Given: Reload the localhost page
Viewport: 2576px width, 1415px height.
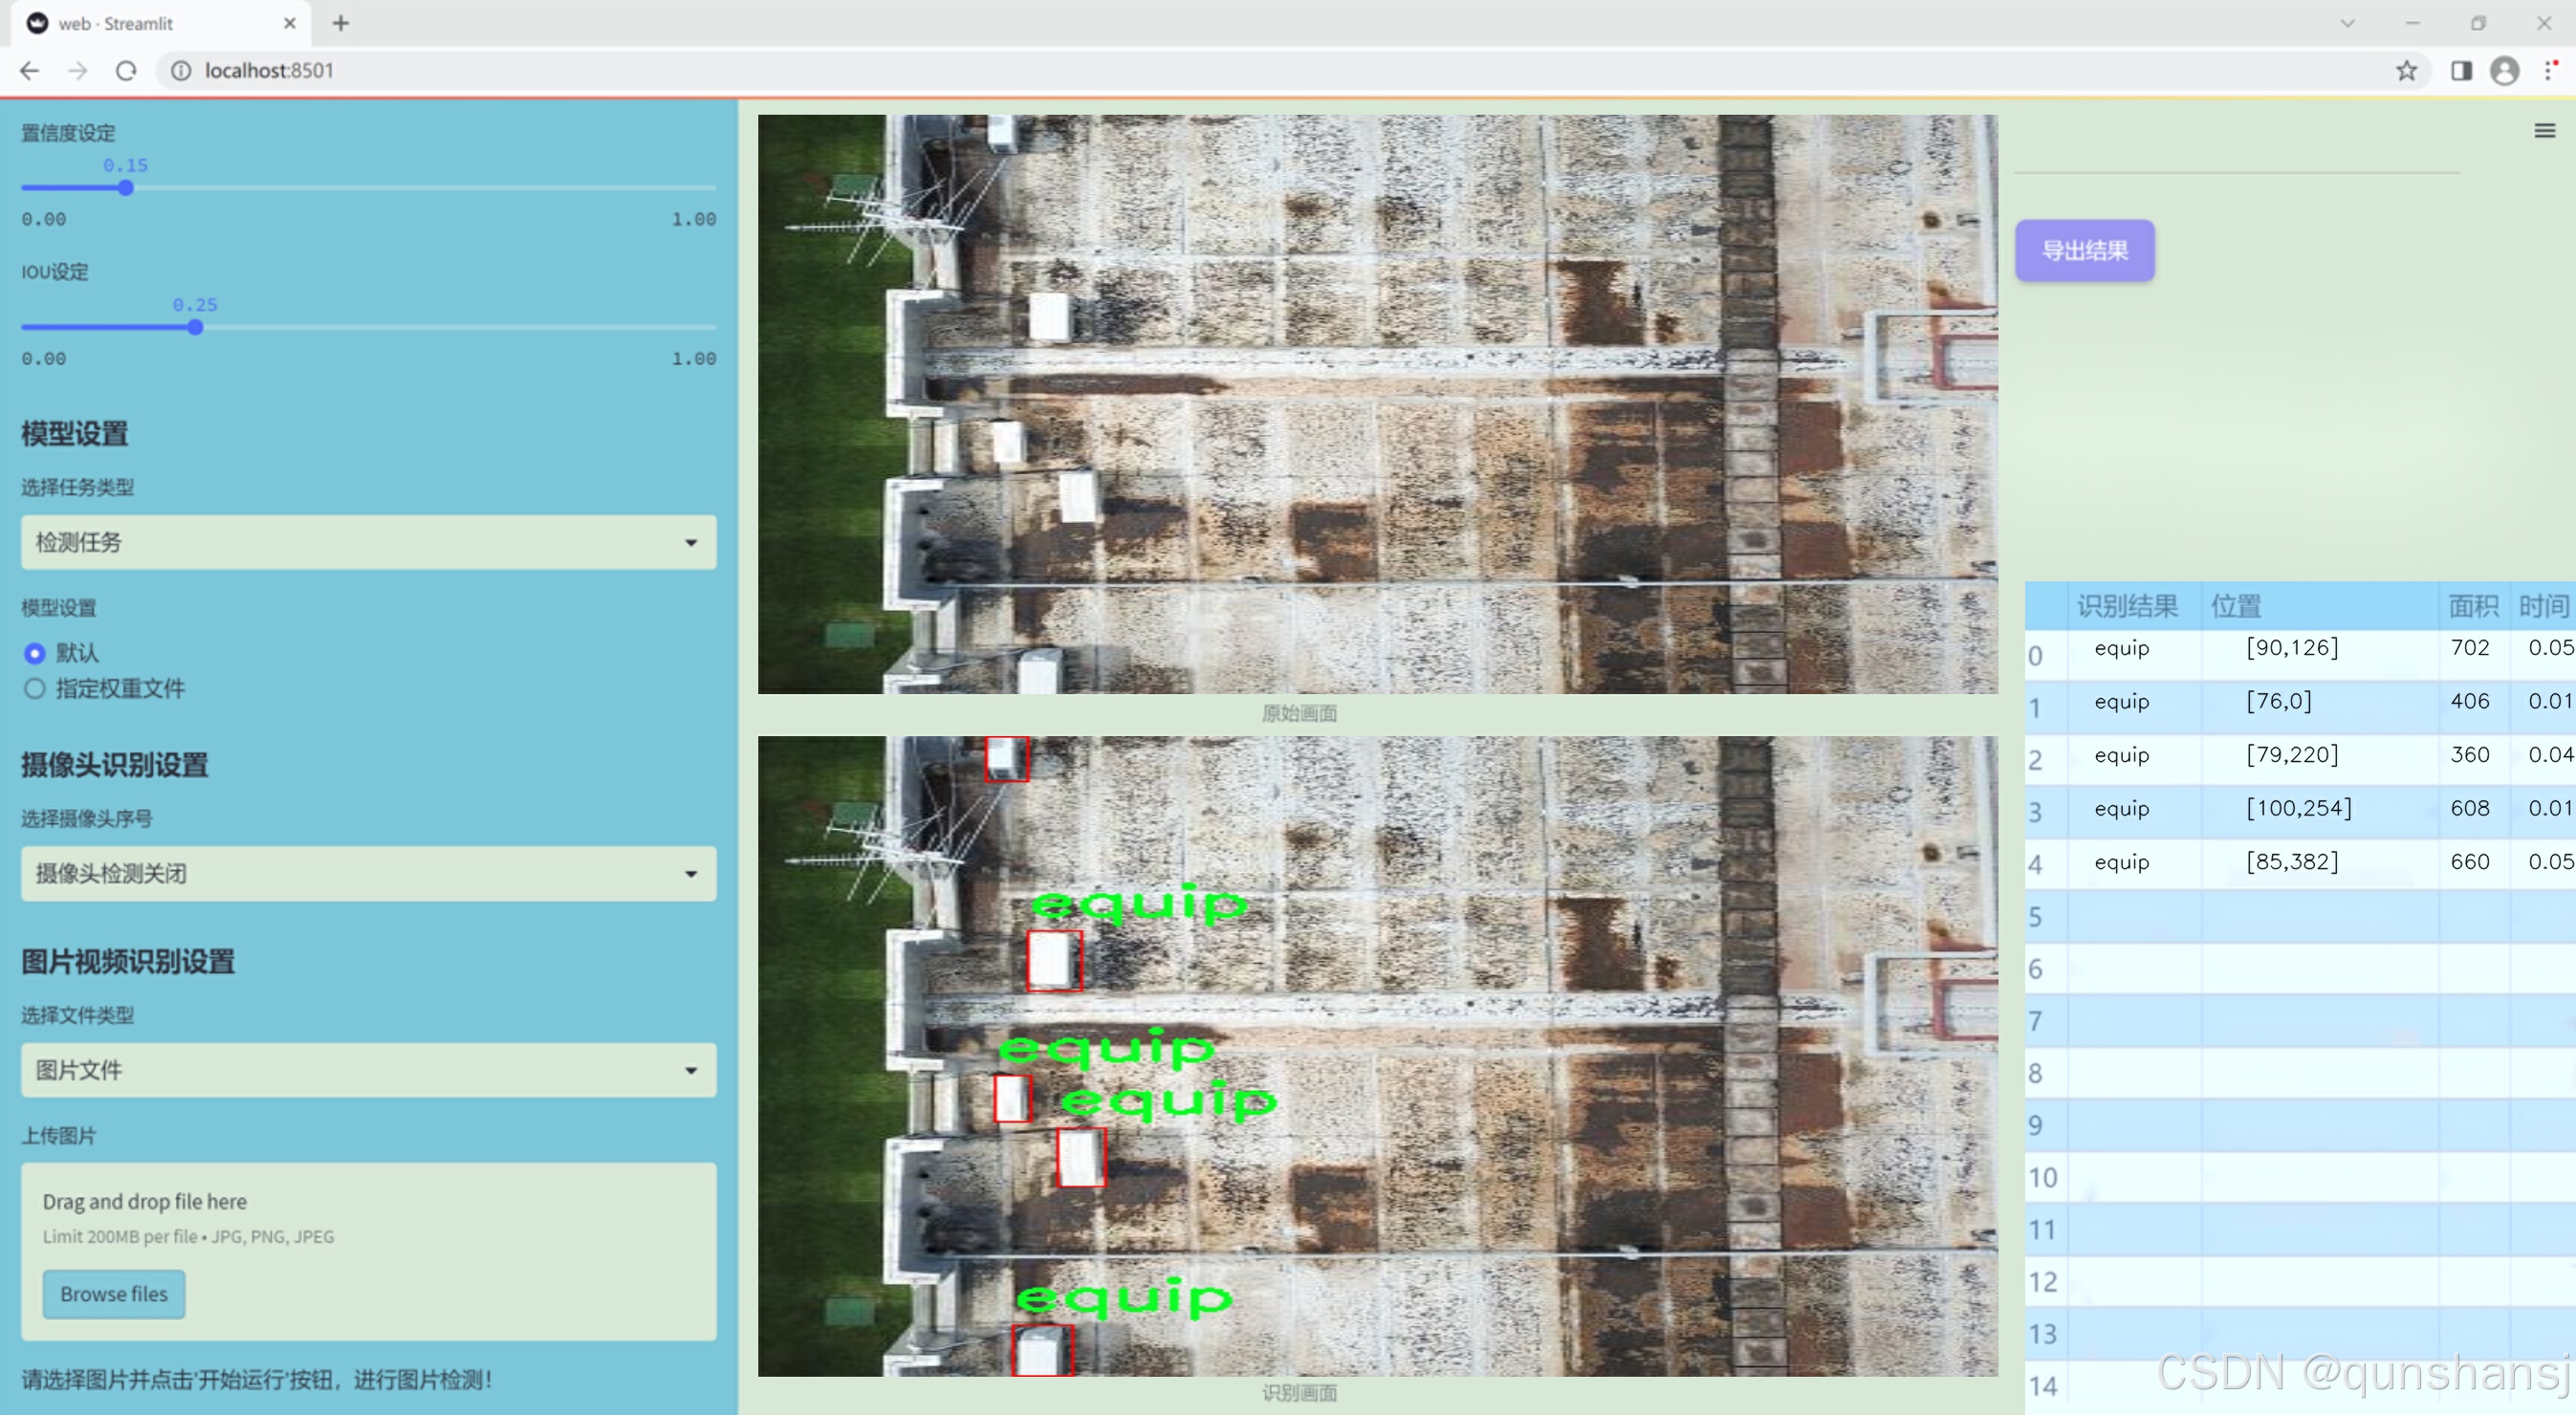Looking at the screenshot, I should (x=126, y=71).
